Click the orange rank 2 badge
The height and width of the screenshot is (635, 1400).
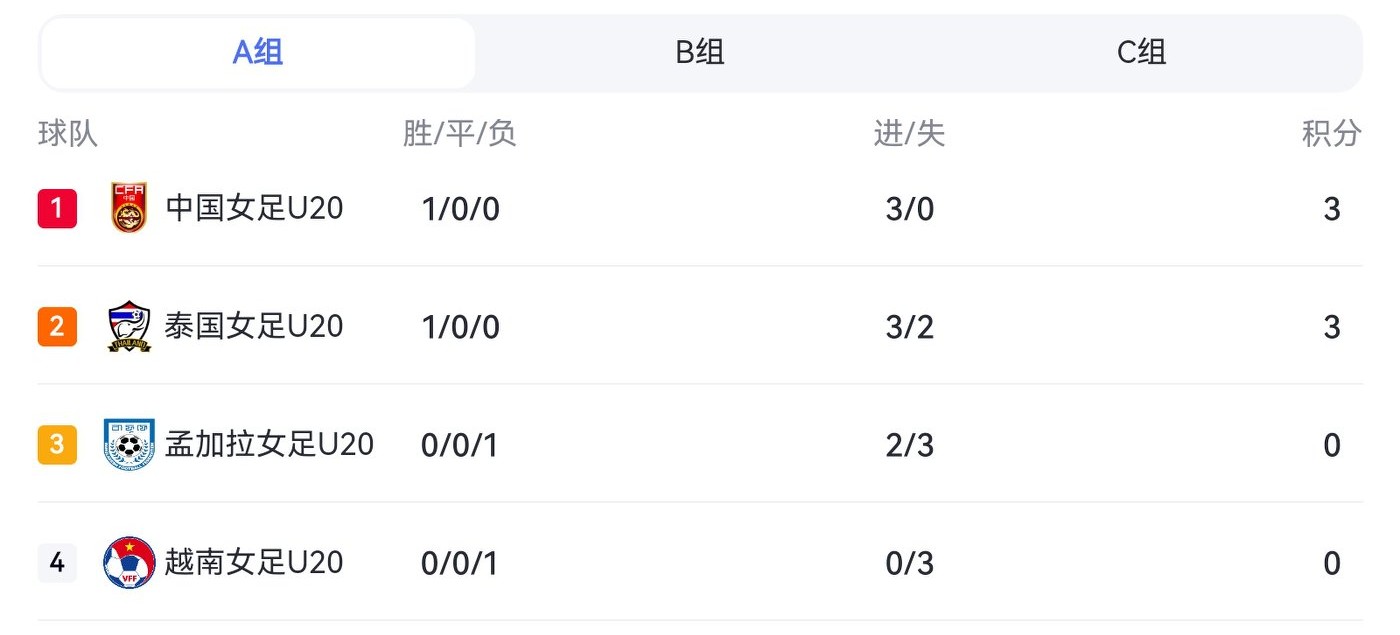[x=57, y=326]
